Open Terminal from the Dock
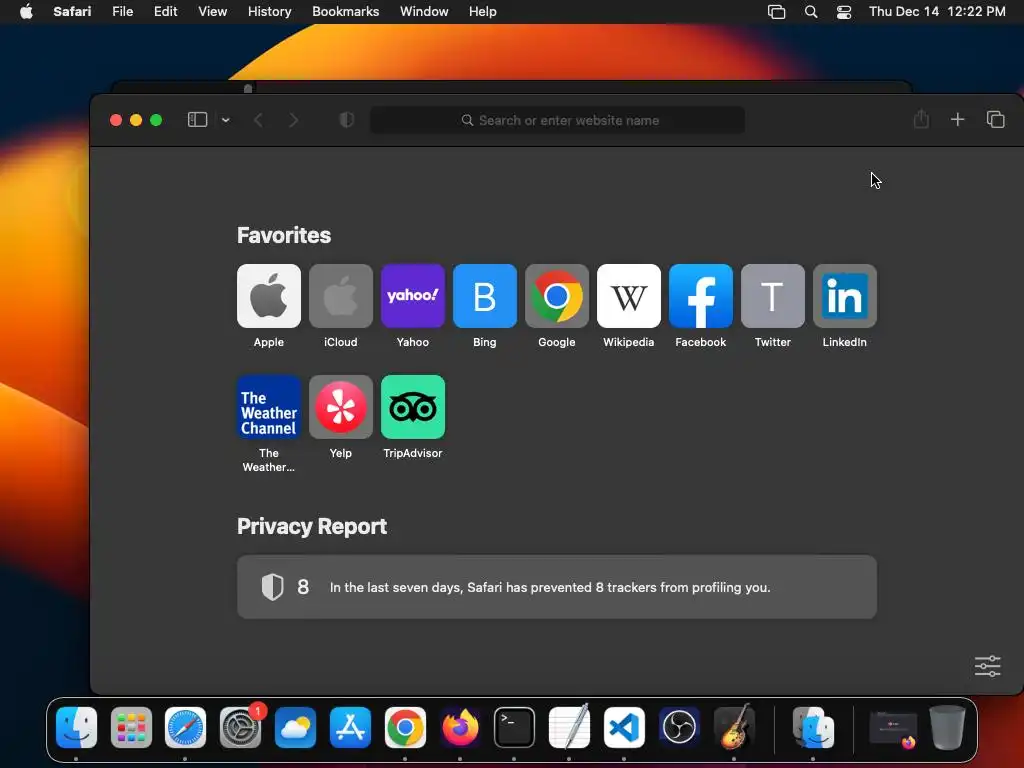The width and height of the screenshot is (1024, 768). [x=514, y=728]
